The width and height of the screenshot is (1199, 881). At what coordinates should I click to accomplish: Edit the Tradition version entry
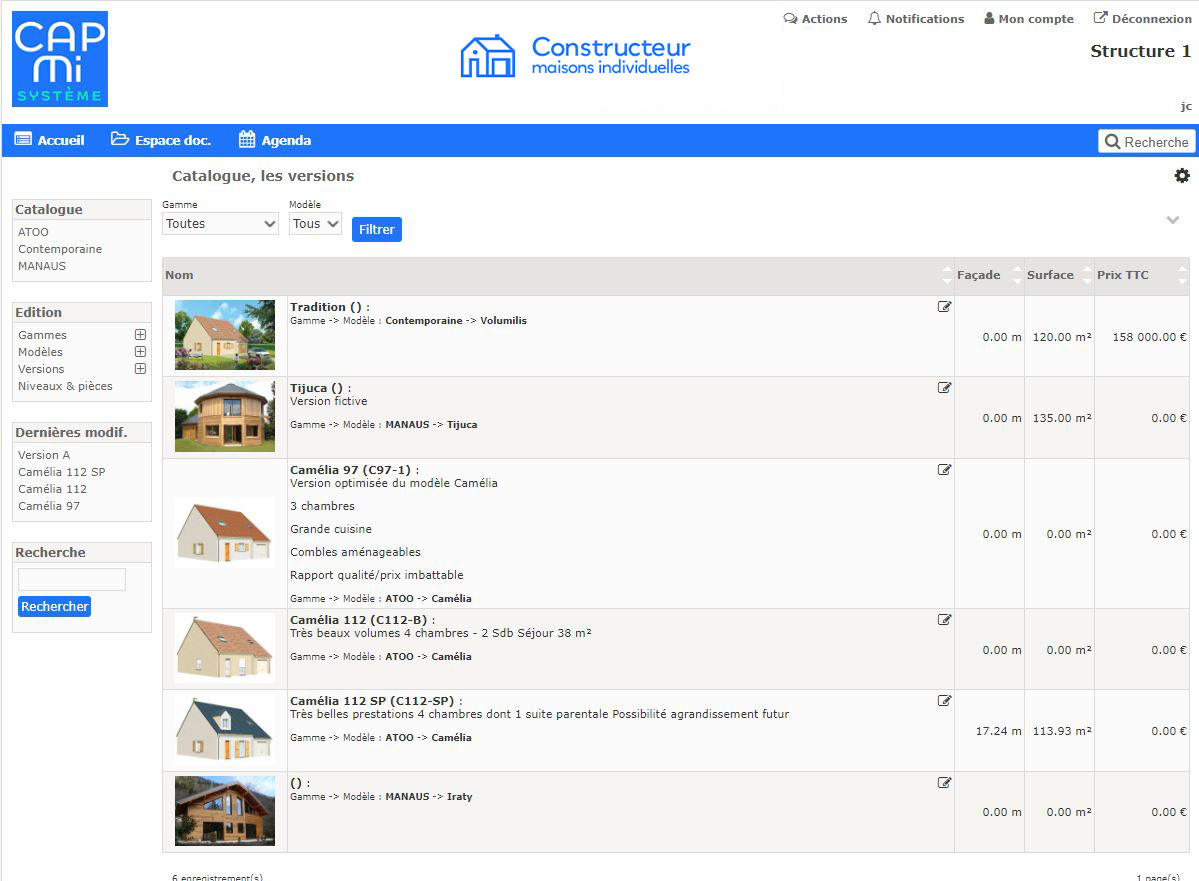[944, 307]
